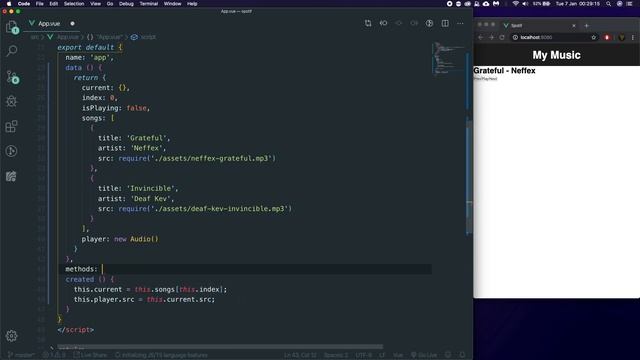
Task: Open the Extensions view
Action: (x=11, y=126)
